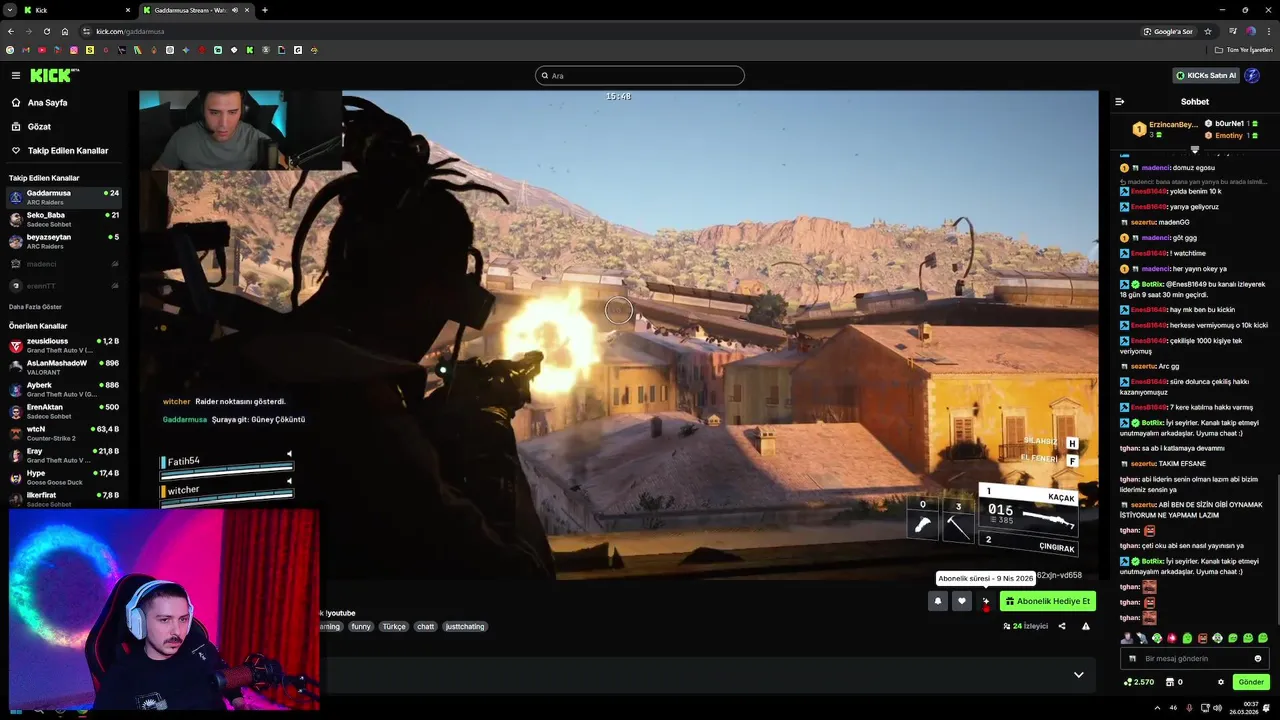
Task: Toggle the notification bell icon
Action: coord(937,601)
